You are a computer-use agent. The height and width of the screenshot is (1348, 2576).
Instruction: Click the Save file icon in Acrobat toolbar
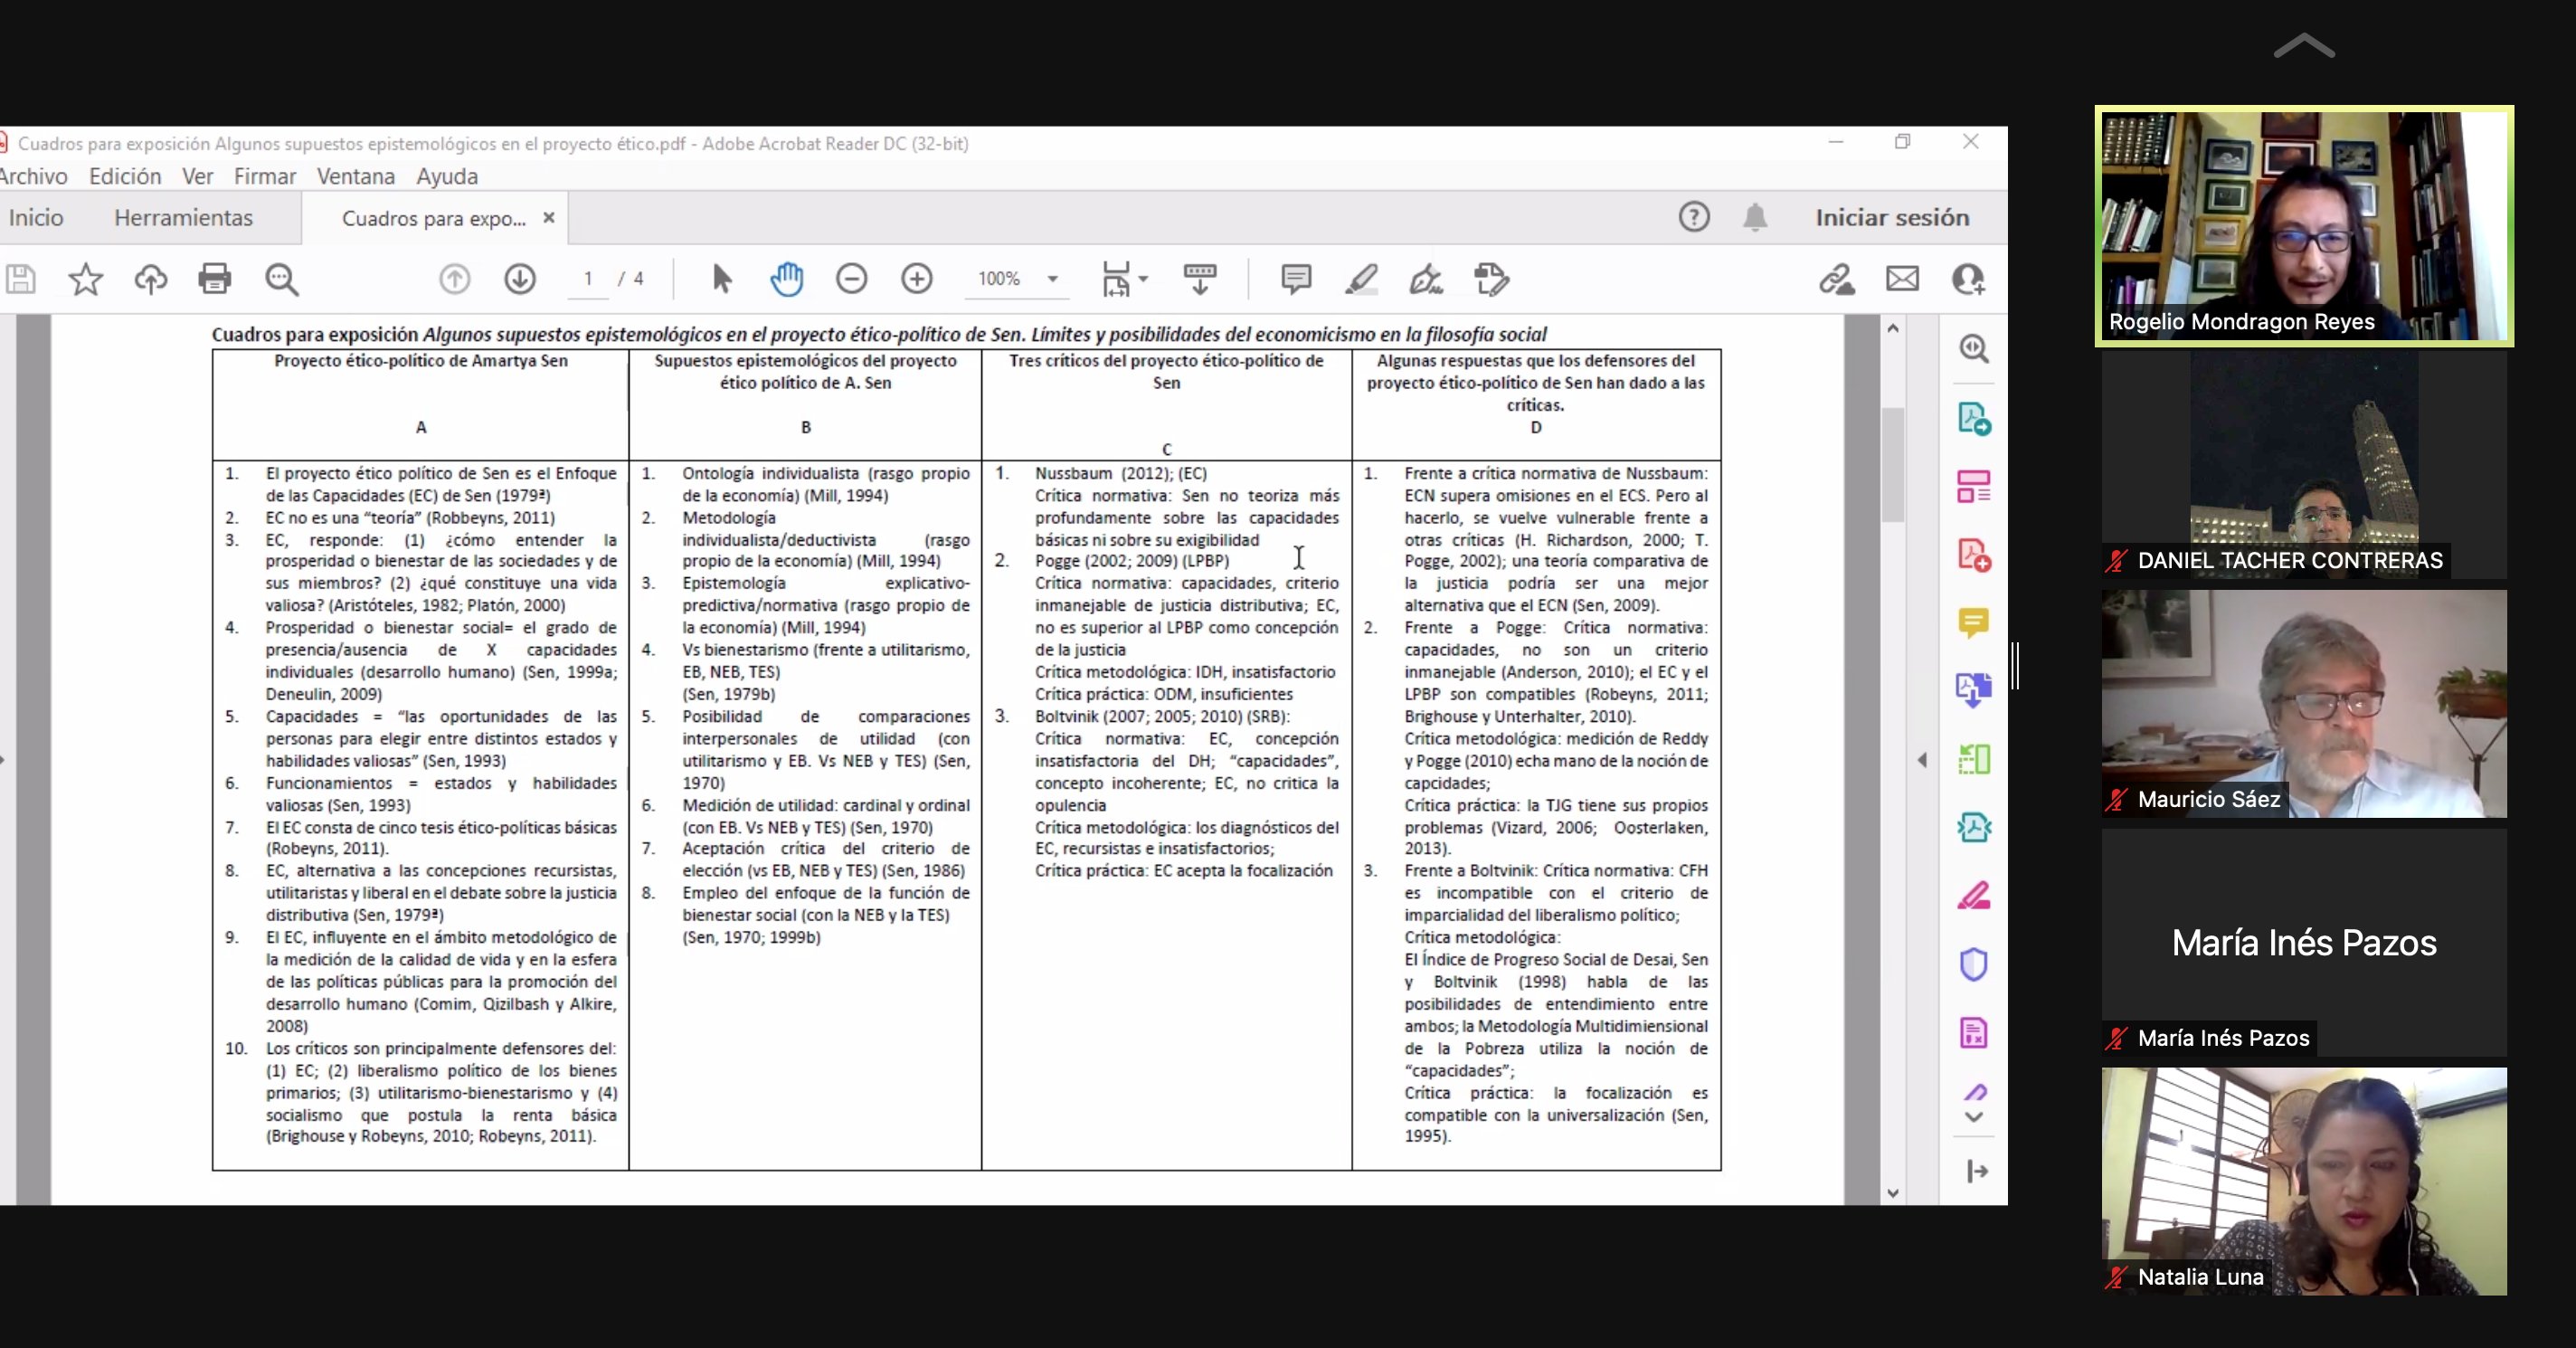20,279
